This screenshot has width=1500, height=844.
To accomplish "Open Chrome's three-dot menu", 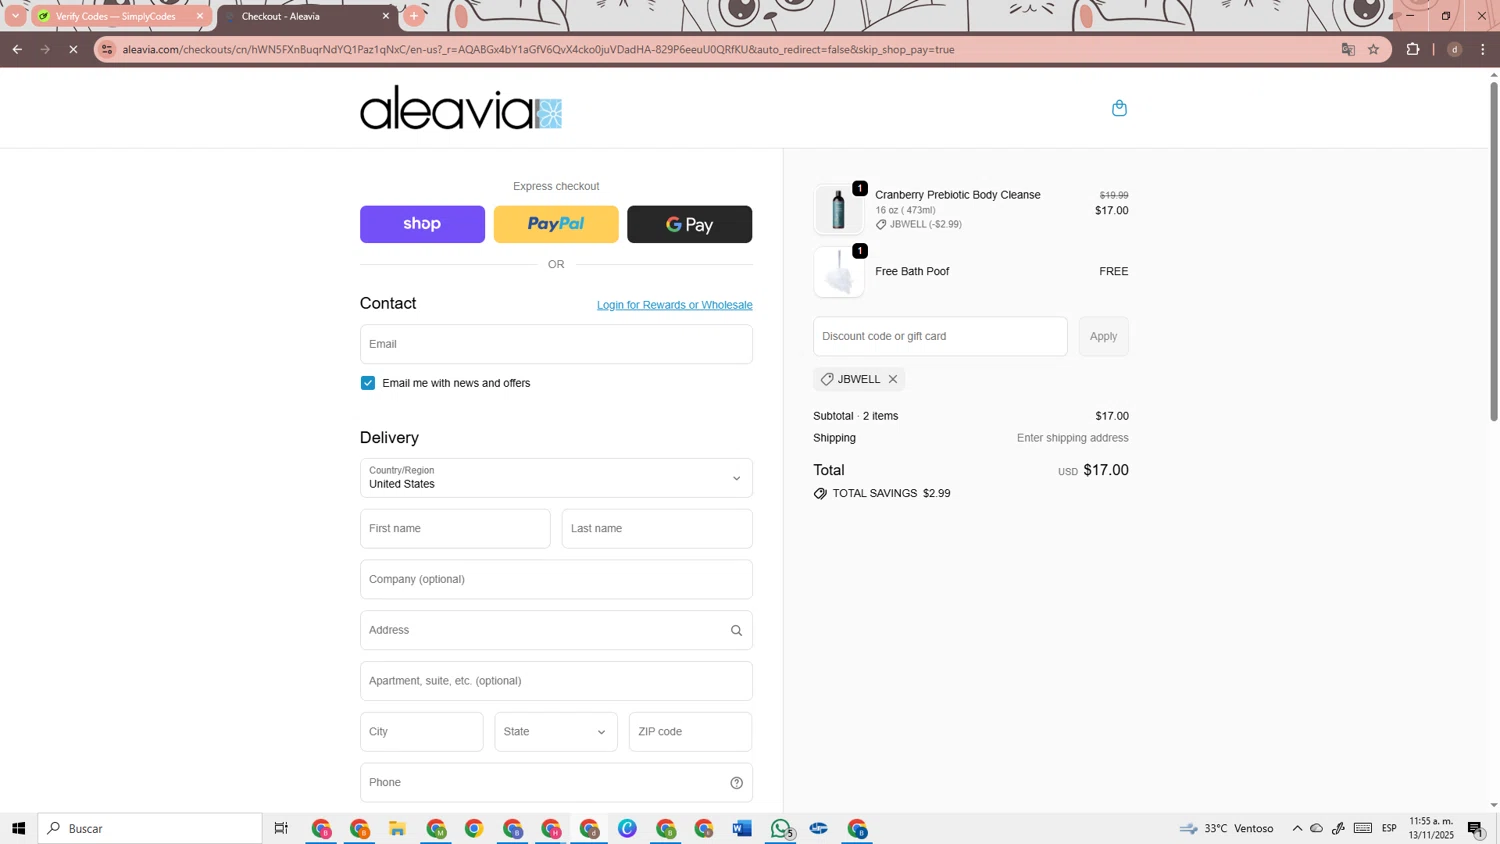I will pos(1483,49).
